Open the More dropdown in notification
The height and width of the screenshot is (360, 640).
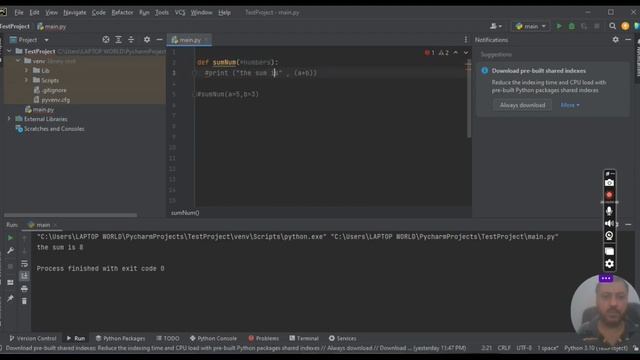click(570, 105)
